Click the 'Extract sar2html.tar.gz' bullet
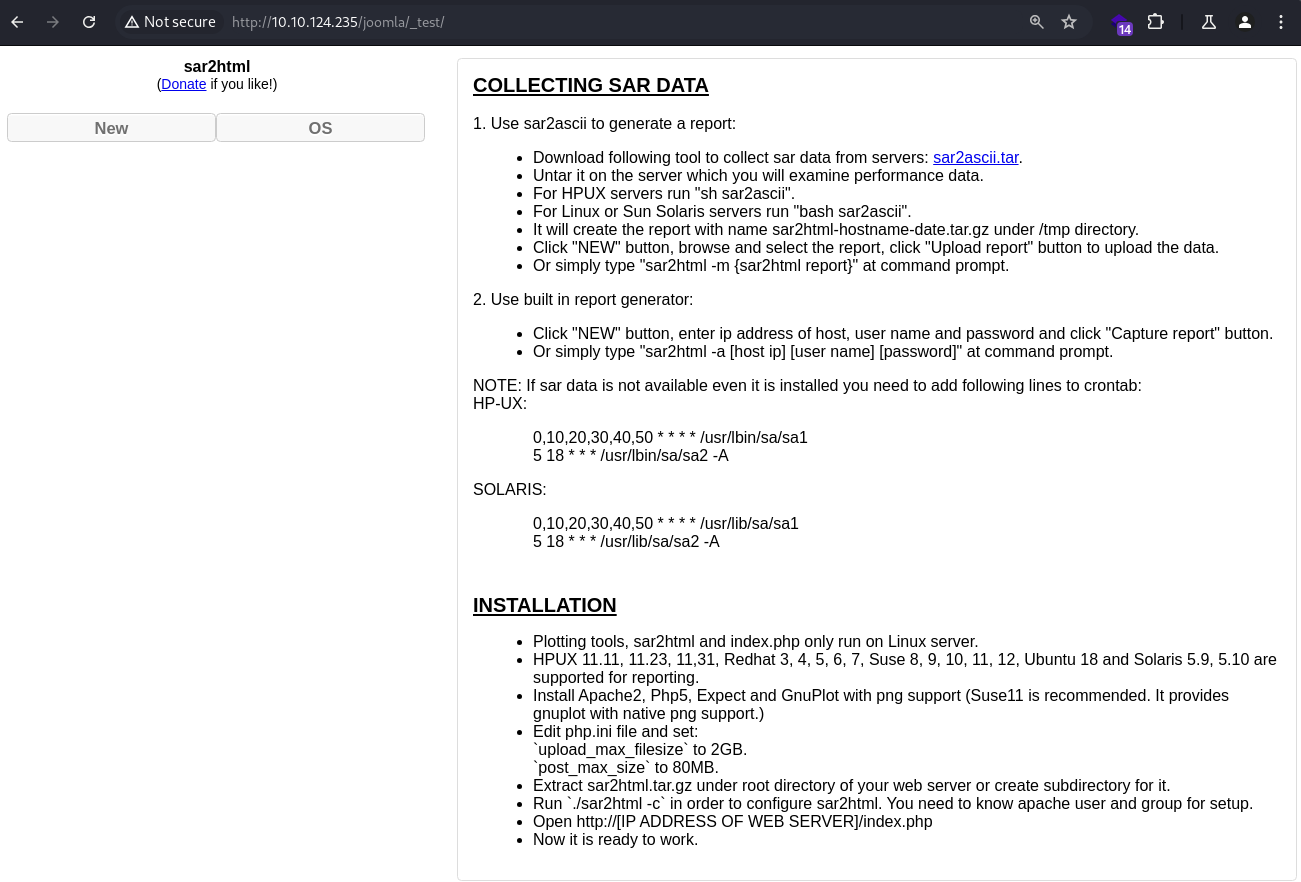The width and height of the screenshot is (1301, 882). 852,785
